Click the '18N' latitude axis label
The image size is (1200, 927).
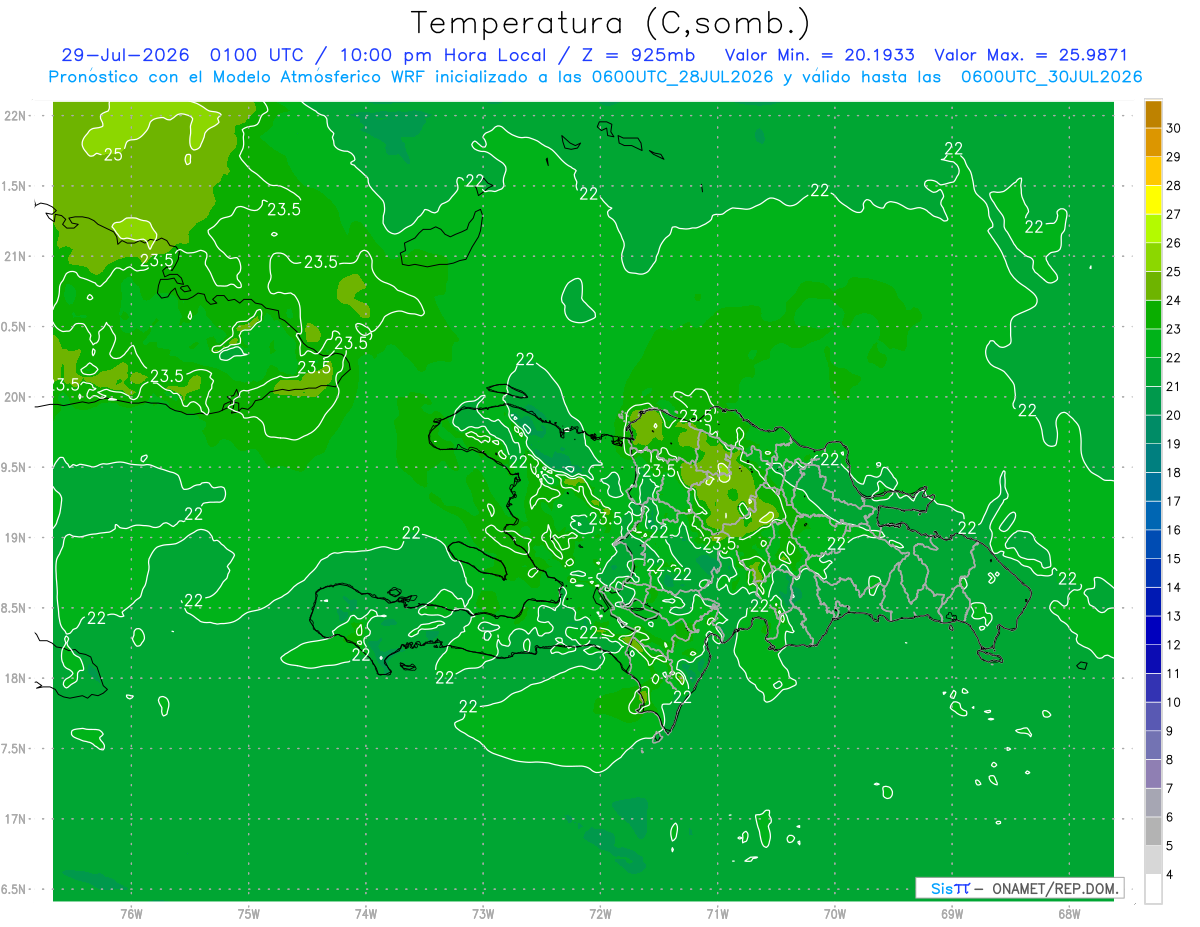pos(17,678)
